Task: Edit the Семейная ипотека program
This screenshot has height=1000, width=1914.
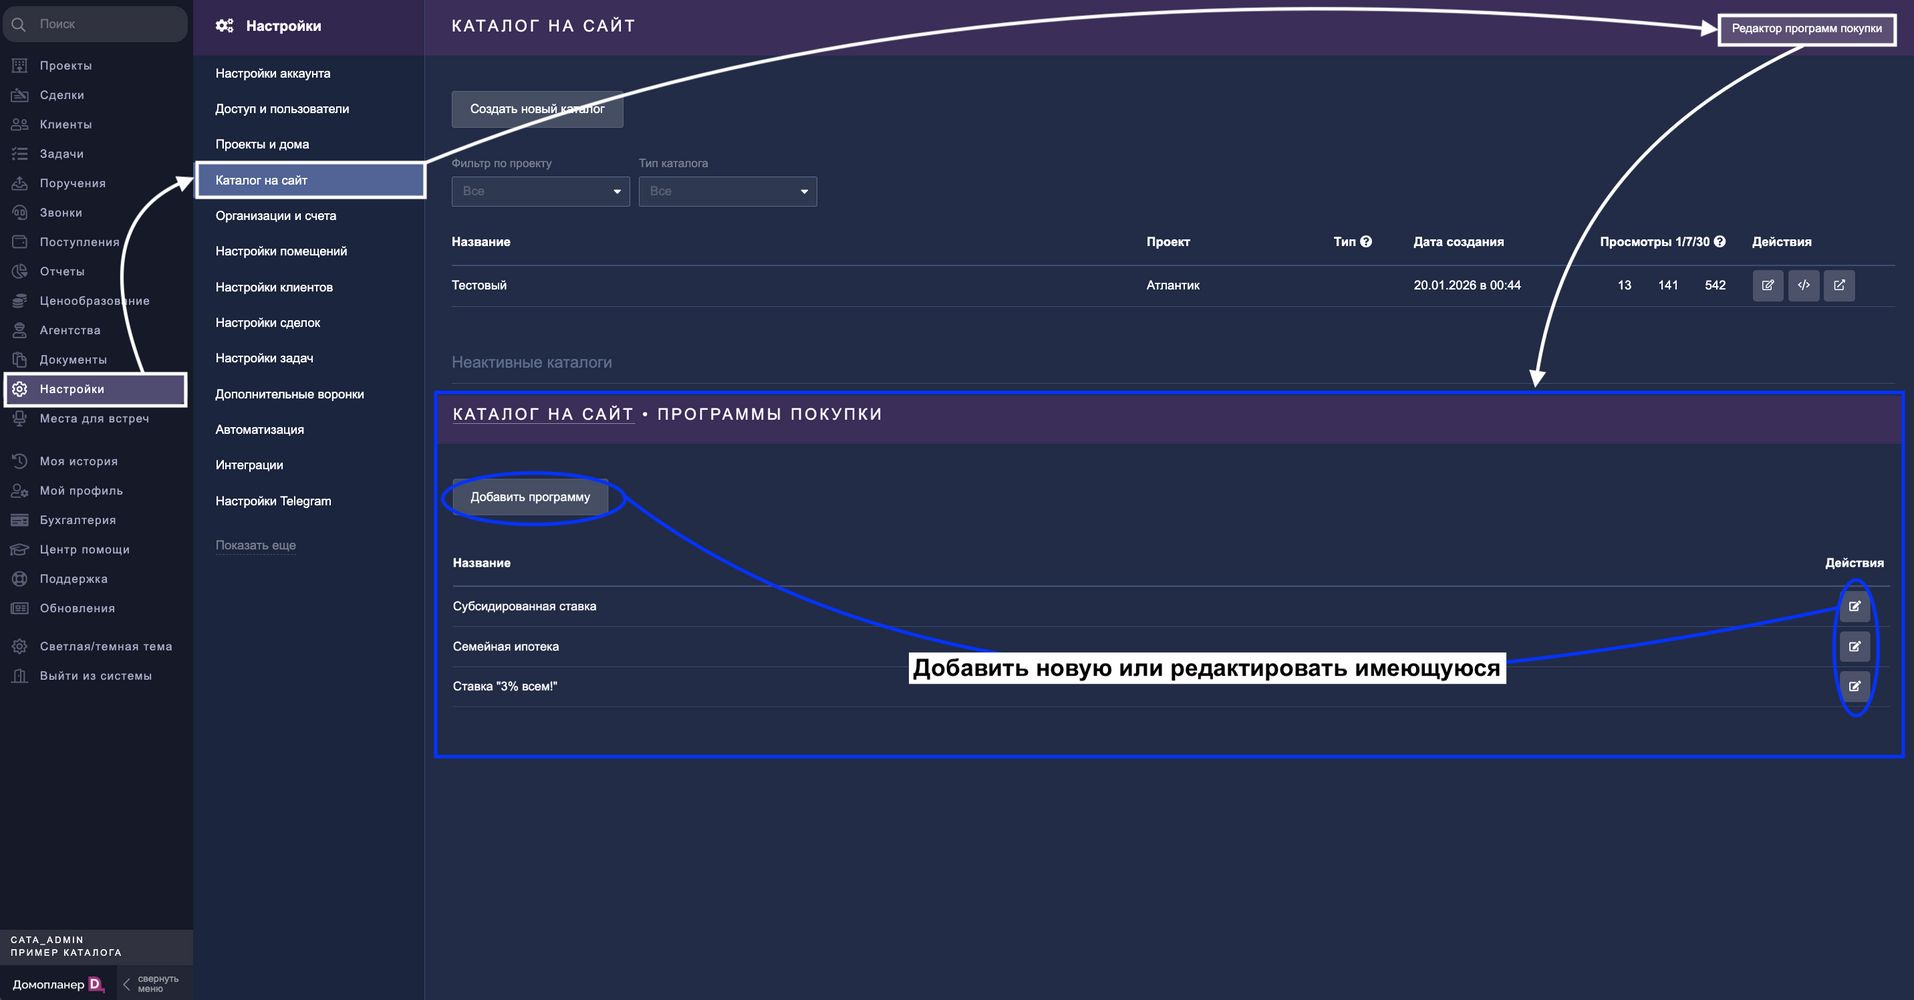Action: 1854,647
